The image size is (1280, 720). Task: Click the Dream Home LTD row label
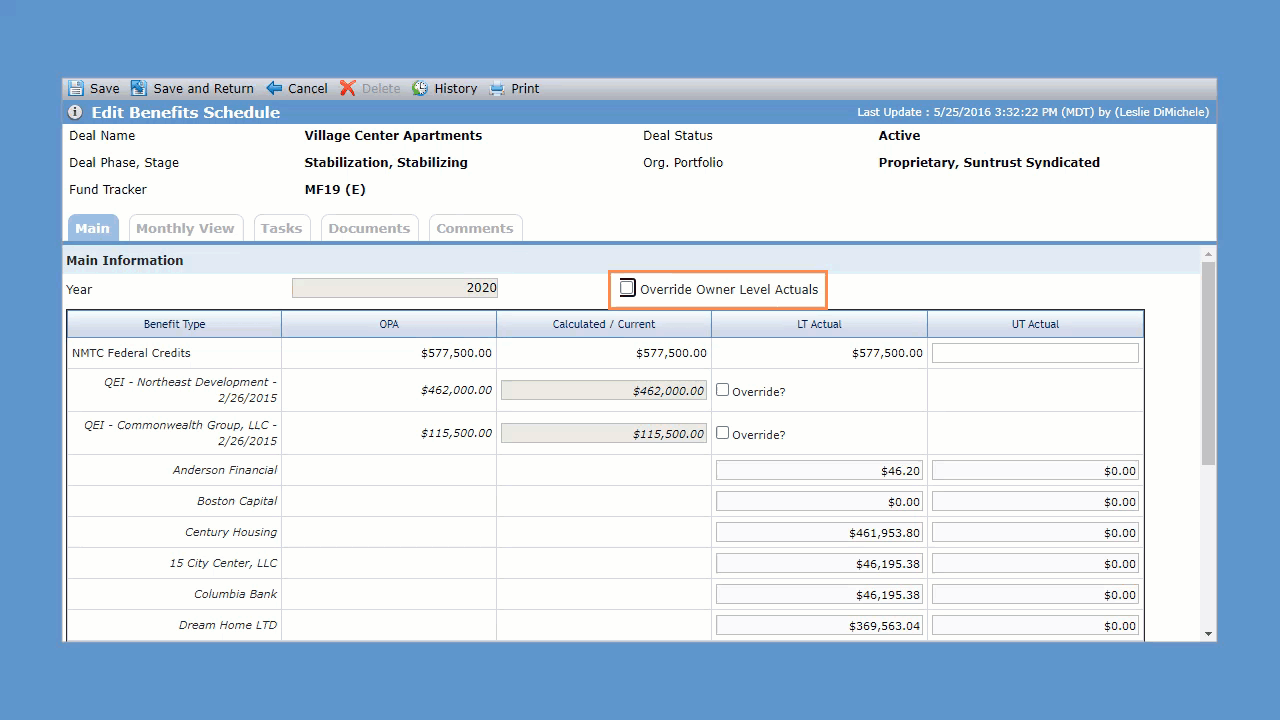tap(228, 625)
